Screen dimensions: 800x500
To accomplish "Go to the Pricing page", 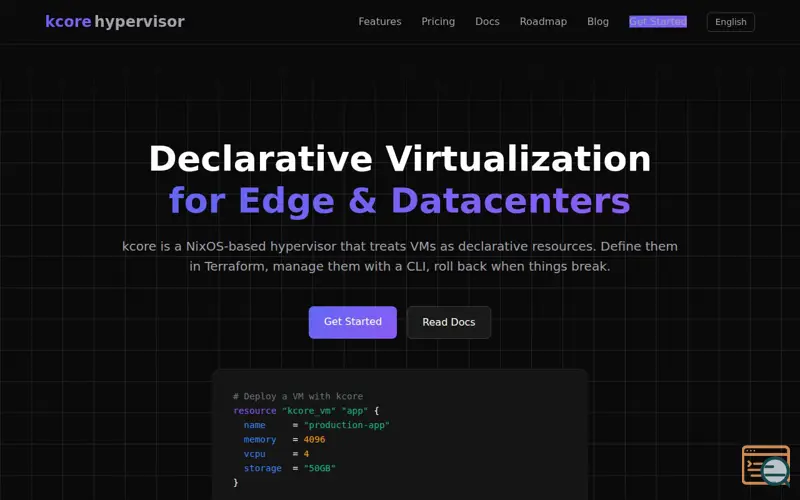I will 438,21.
